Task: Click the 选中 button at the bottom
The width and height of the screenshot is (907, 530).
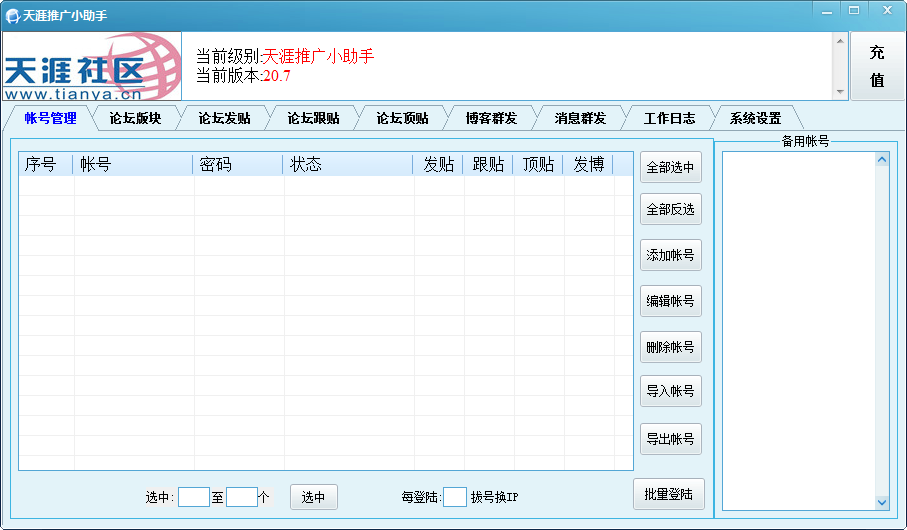Action: [314, 497]
